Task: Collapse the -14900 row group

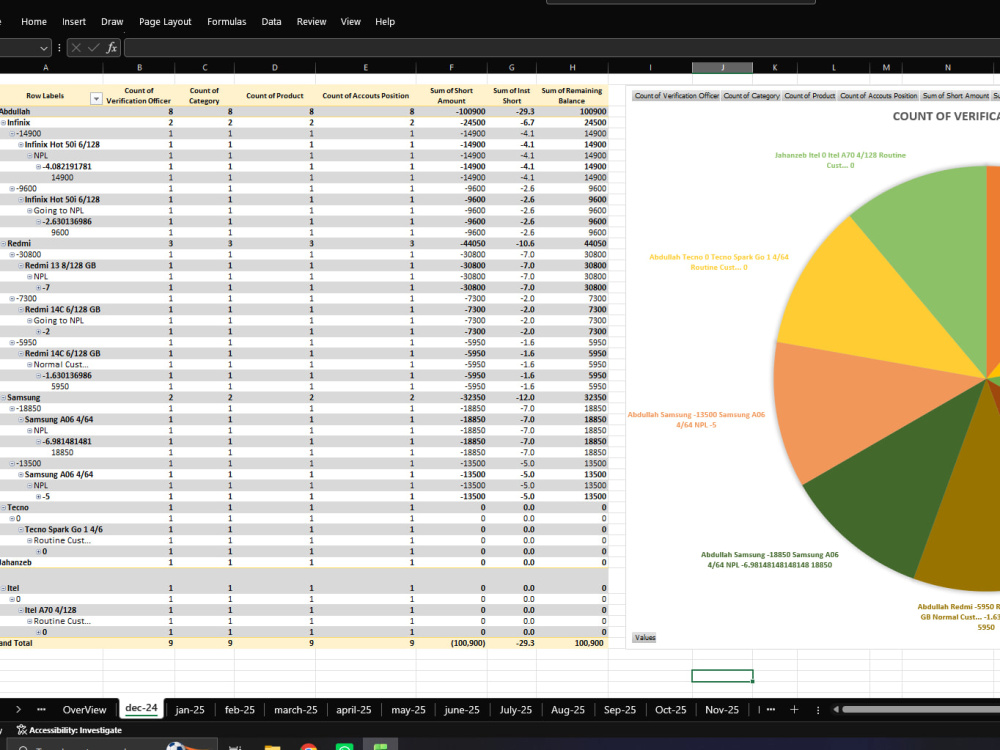Action: [12, 133]
